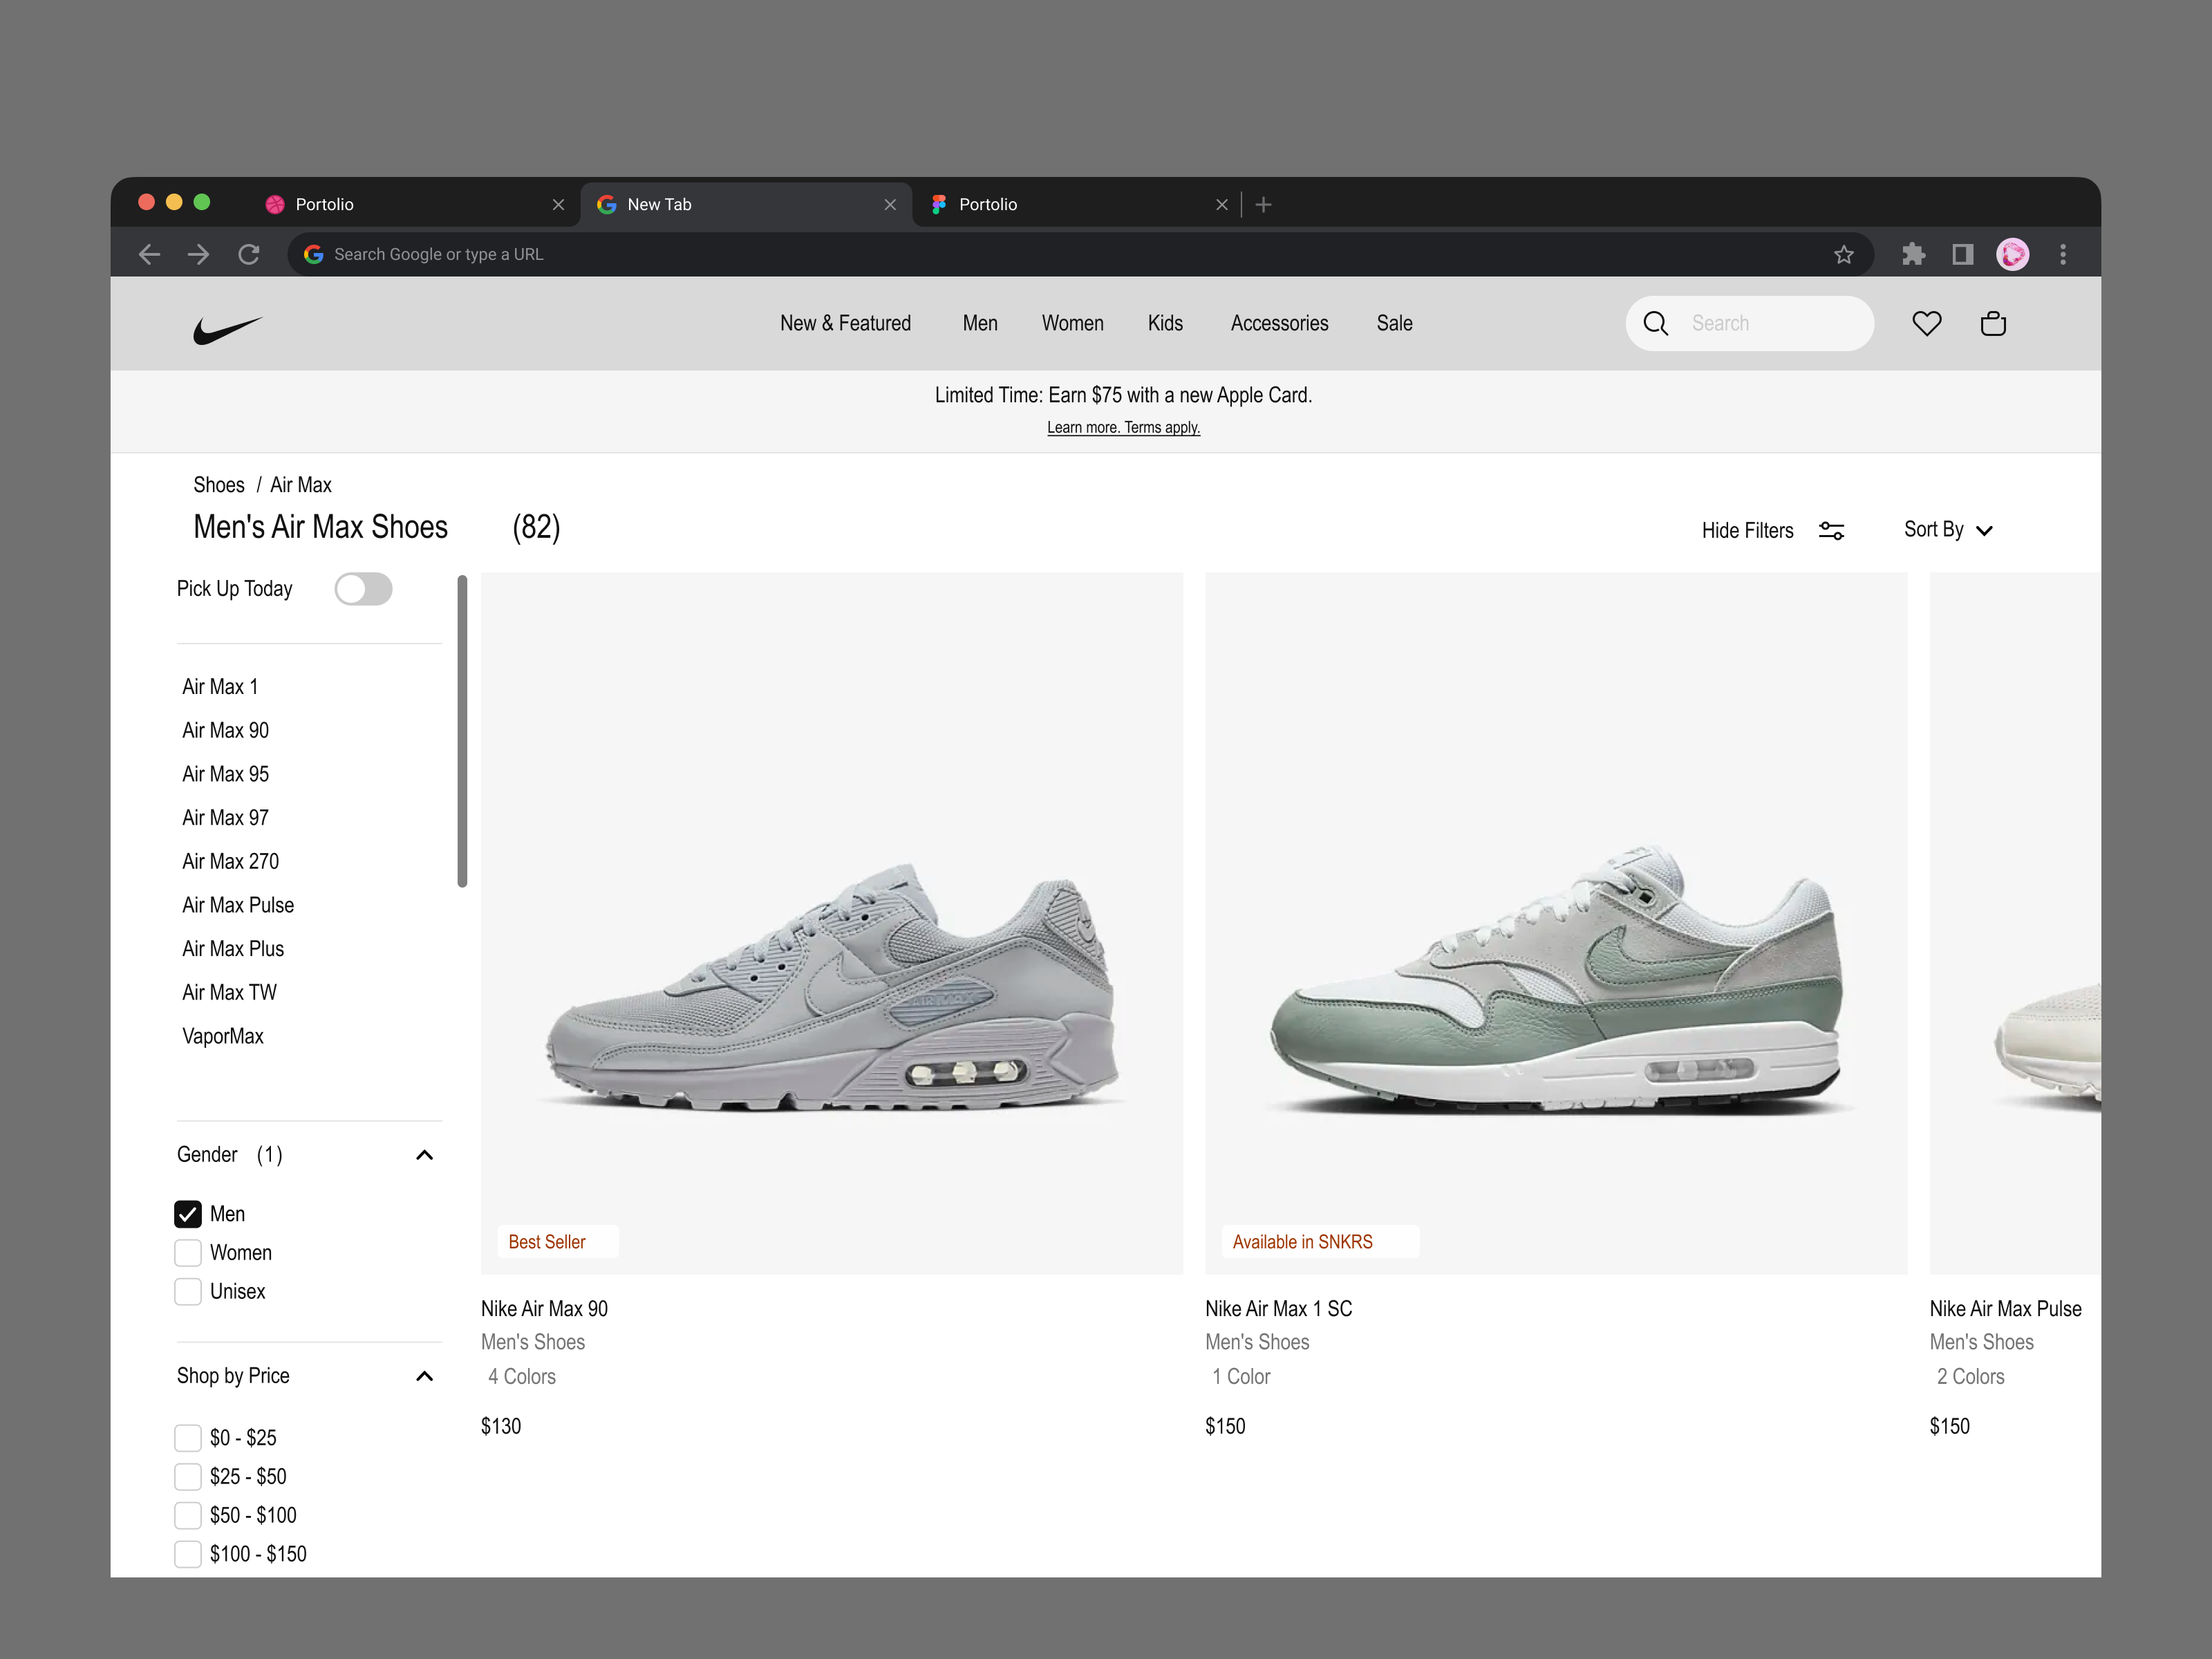Filter by Air Max 270

point(230,861)
